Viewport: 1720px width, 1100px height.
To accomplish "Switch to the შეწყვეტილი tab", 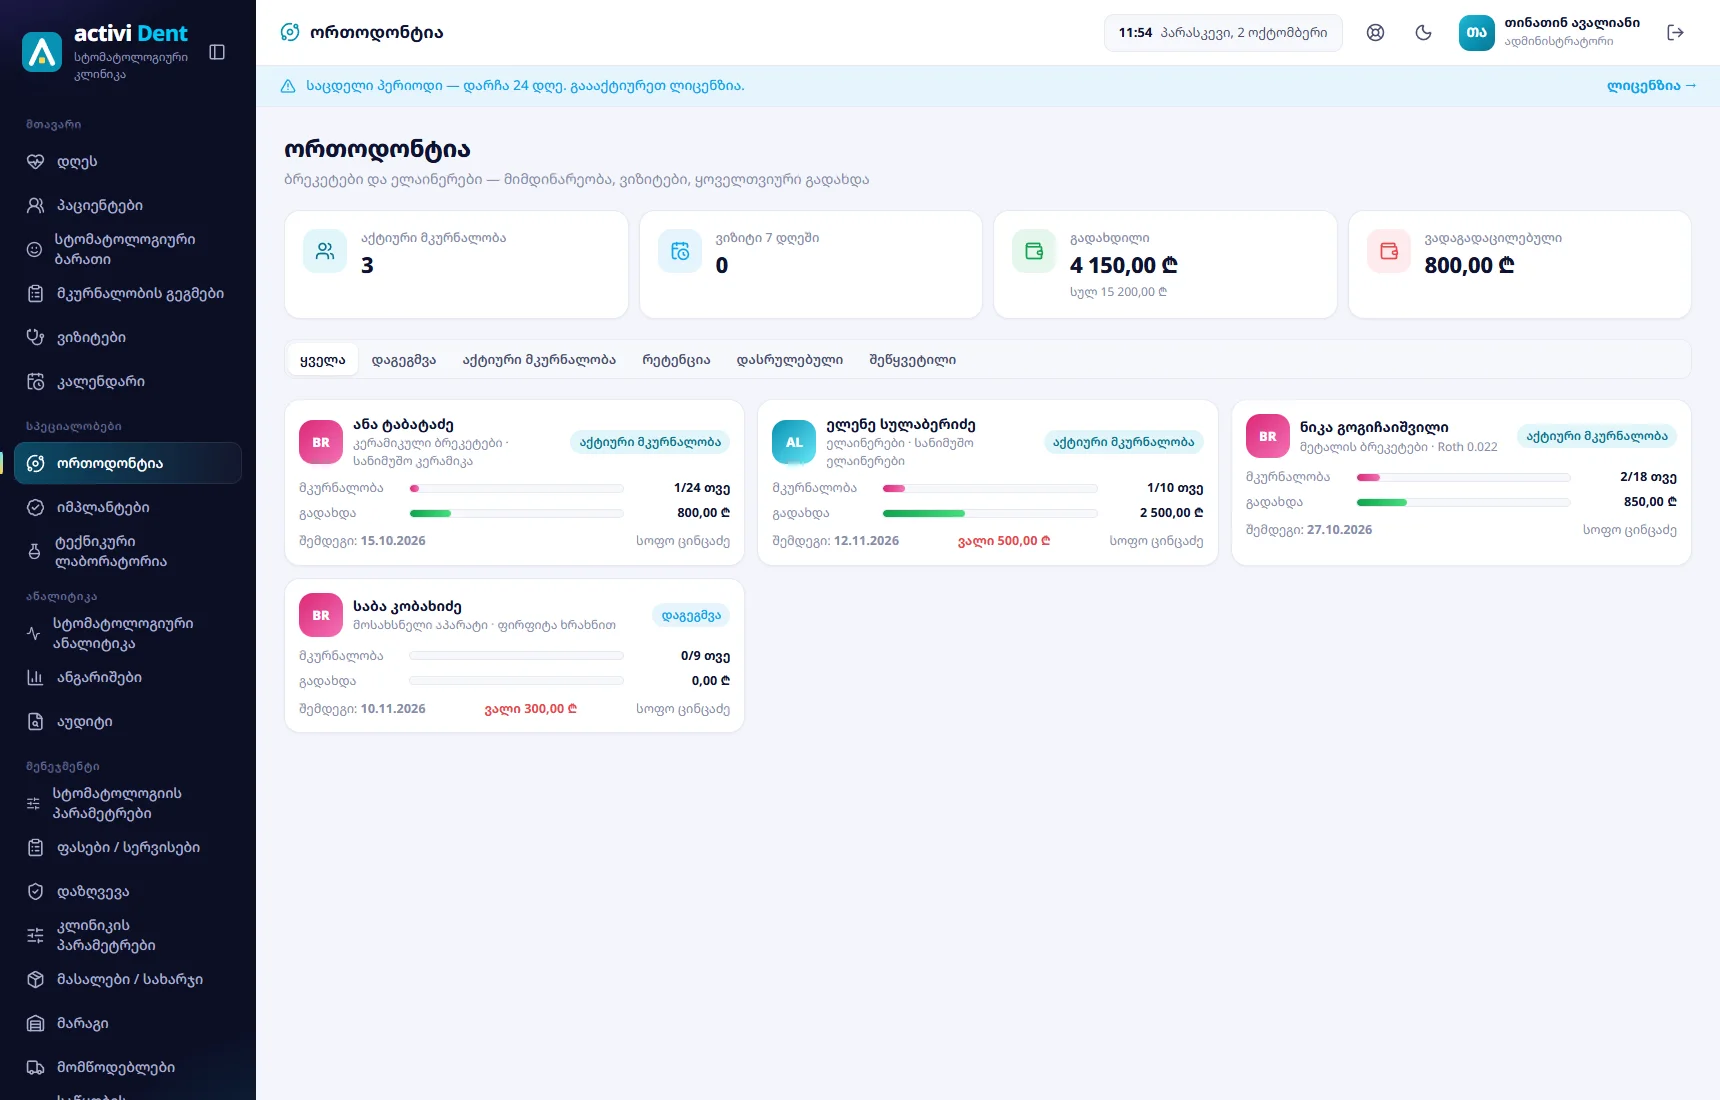I will (x=912, y=360).
